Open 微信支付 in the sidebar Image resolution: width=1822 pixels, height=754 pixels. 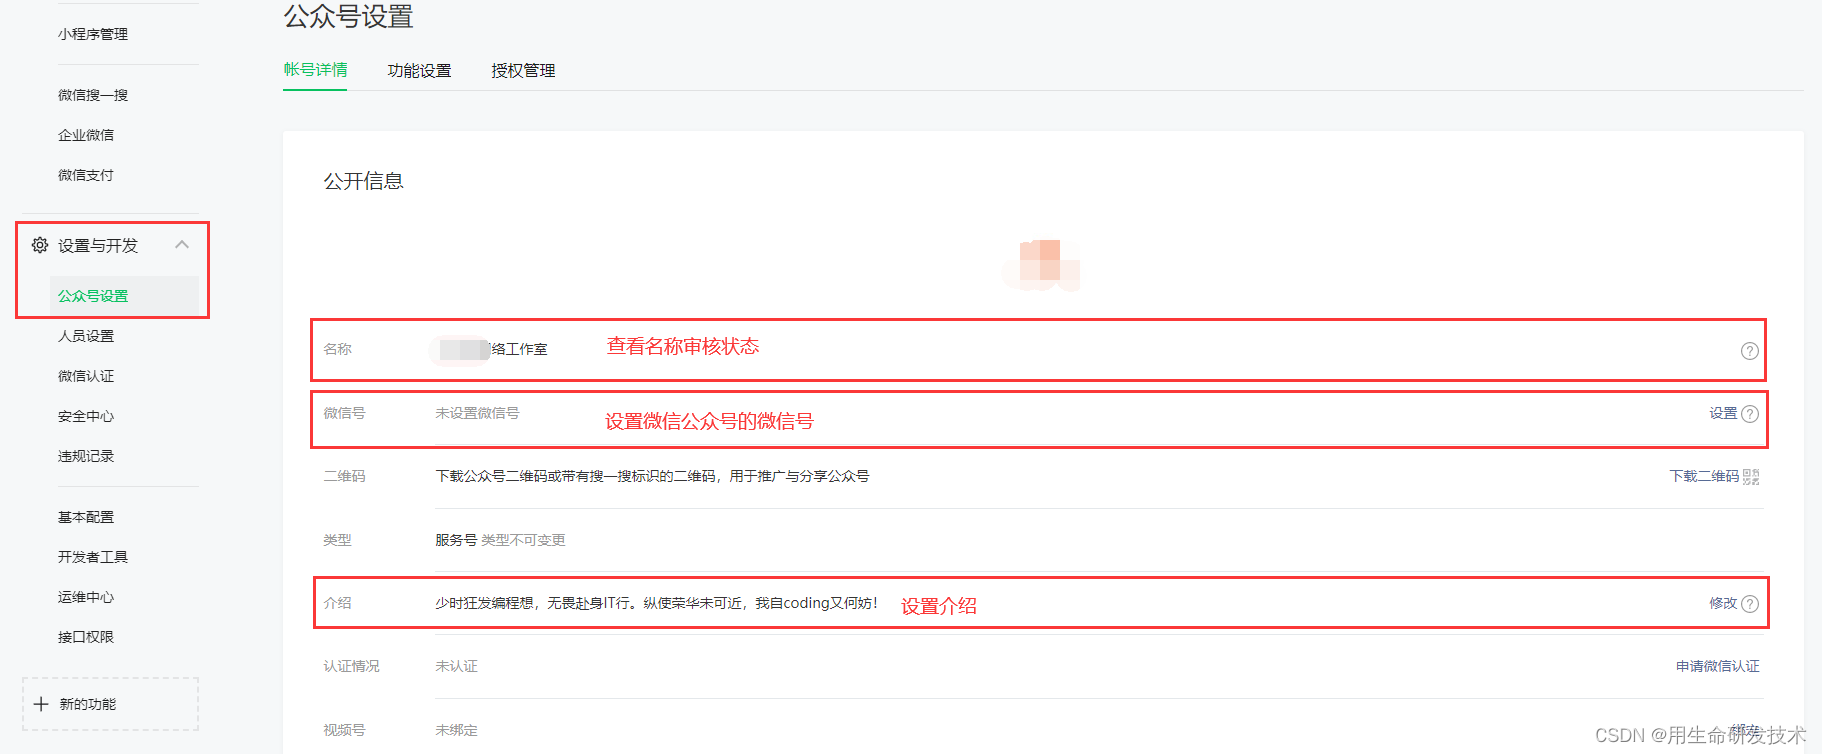86,175
